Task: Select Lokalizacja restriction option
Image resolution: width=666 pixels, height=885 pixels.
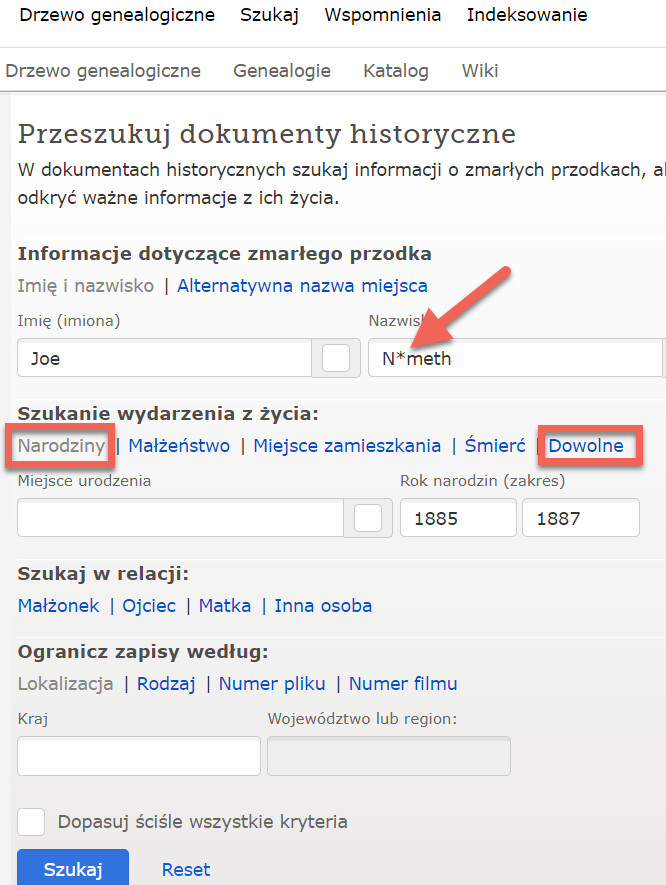Action: (65, 684)
